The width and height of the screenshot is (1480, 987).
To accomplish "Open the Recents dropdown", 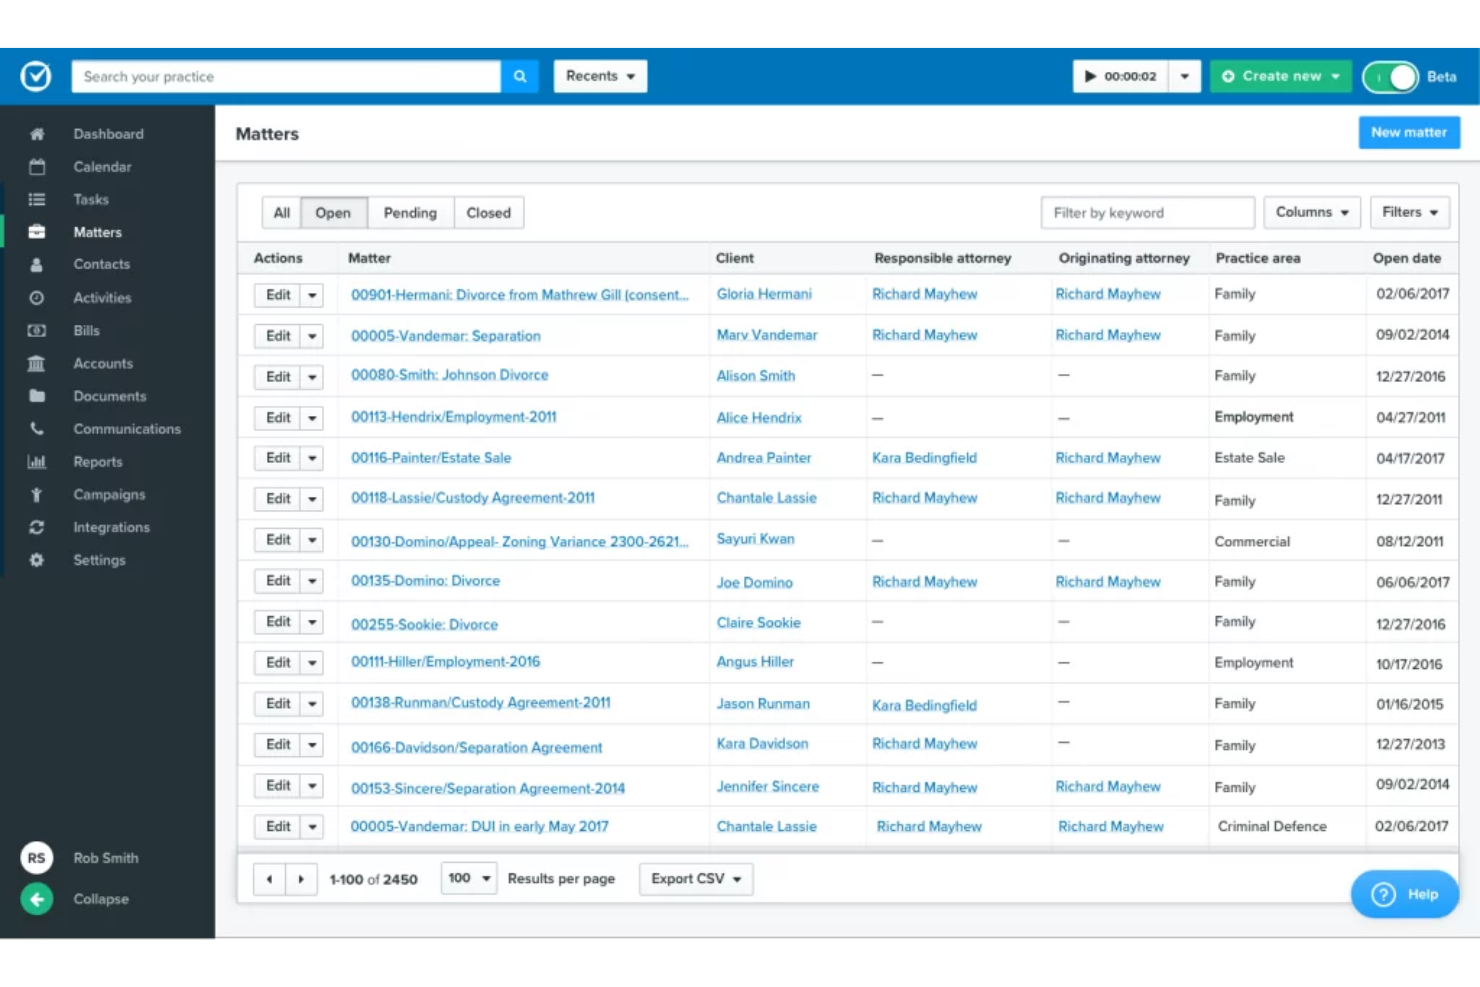I will (599, 76).
